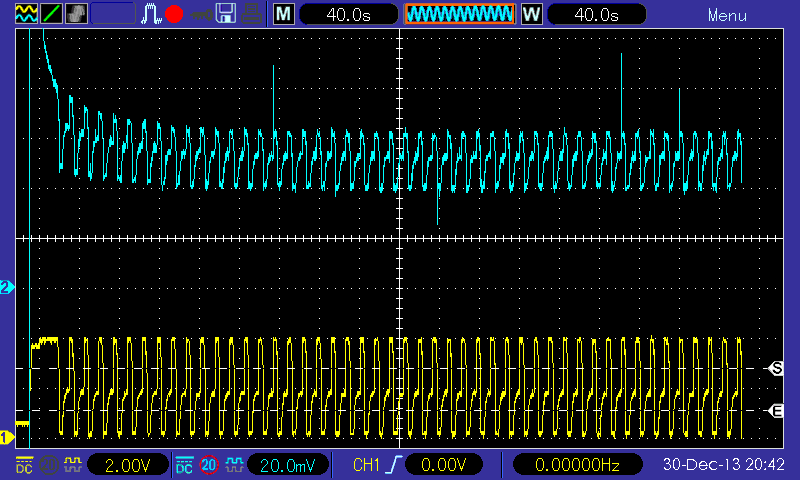Click the cyan CH2 DC coupling icon

184,465
